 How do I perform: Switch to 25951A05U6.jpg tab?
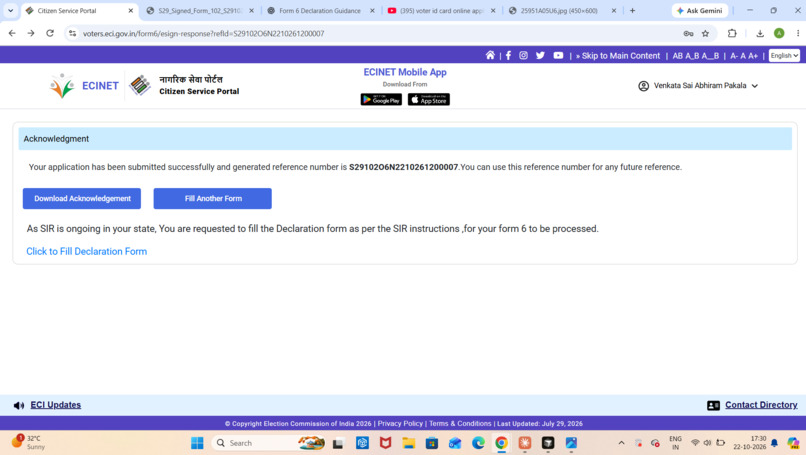559,10
